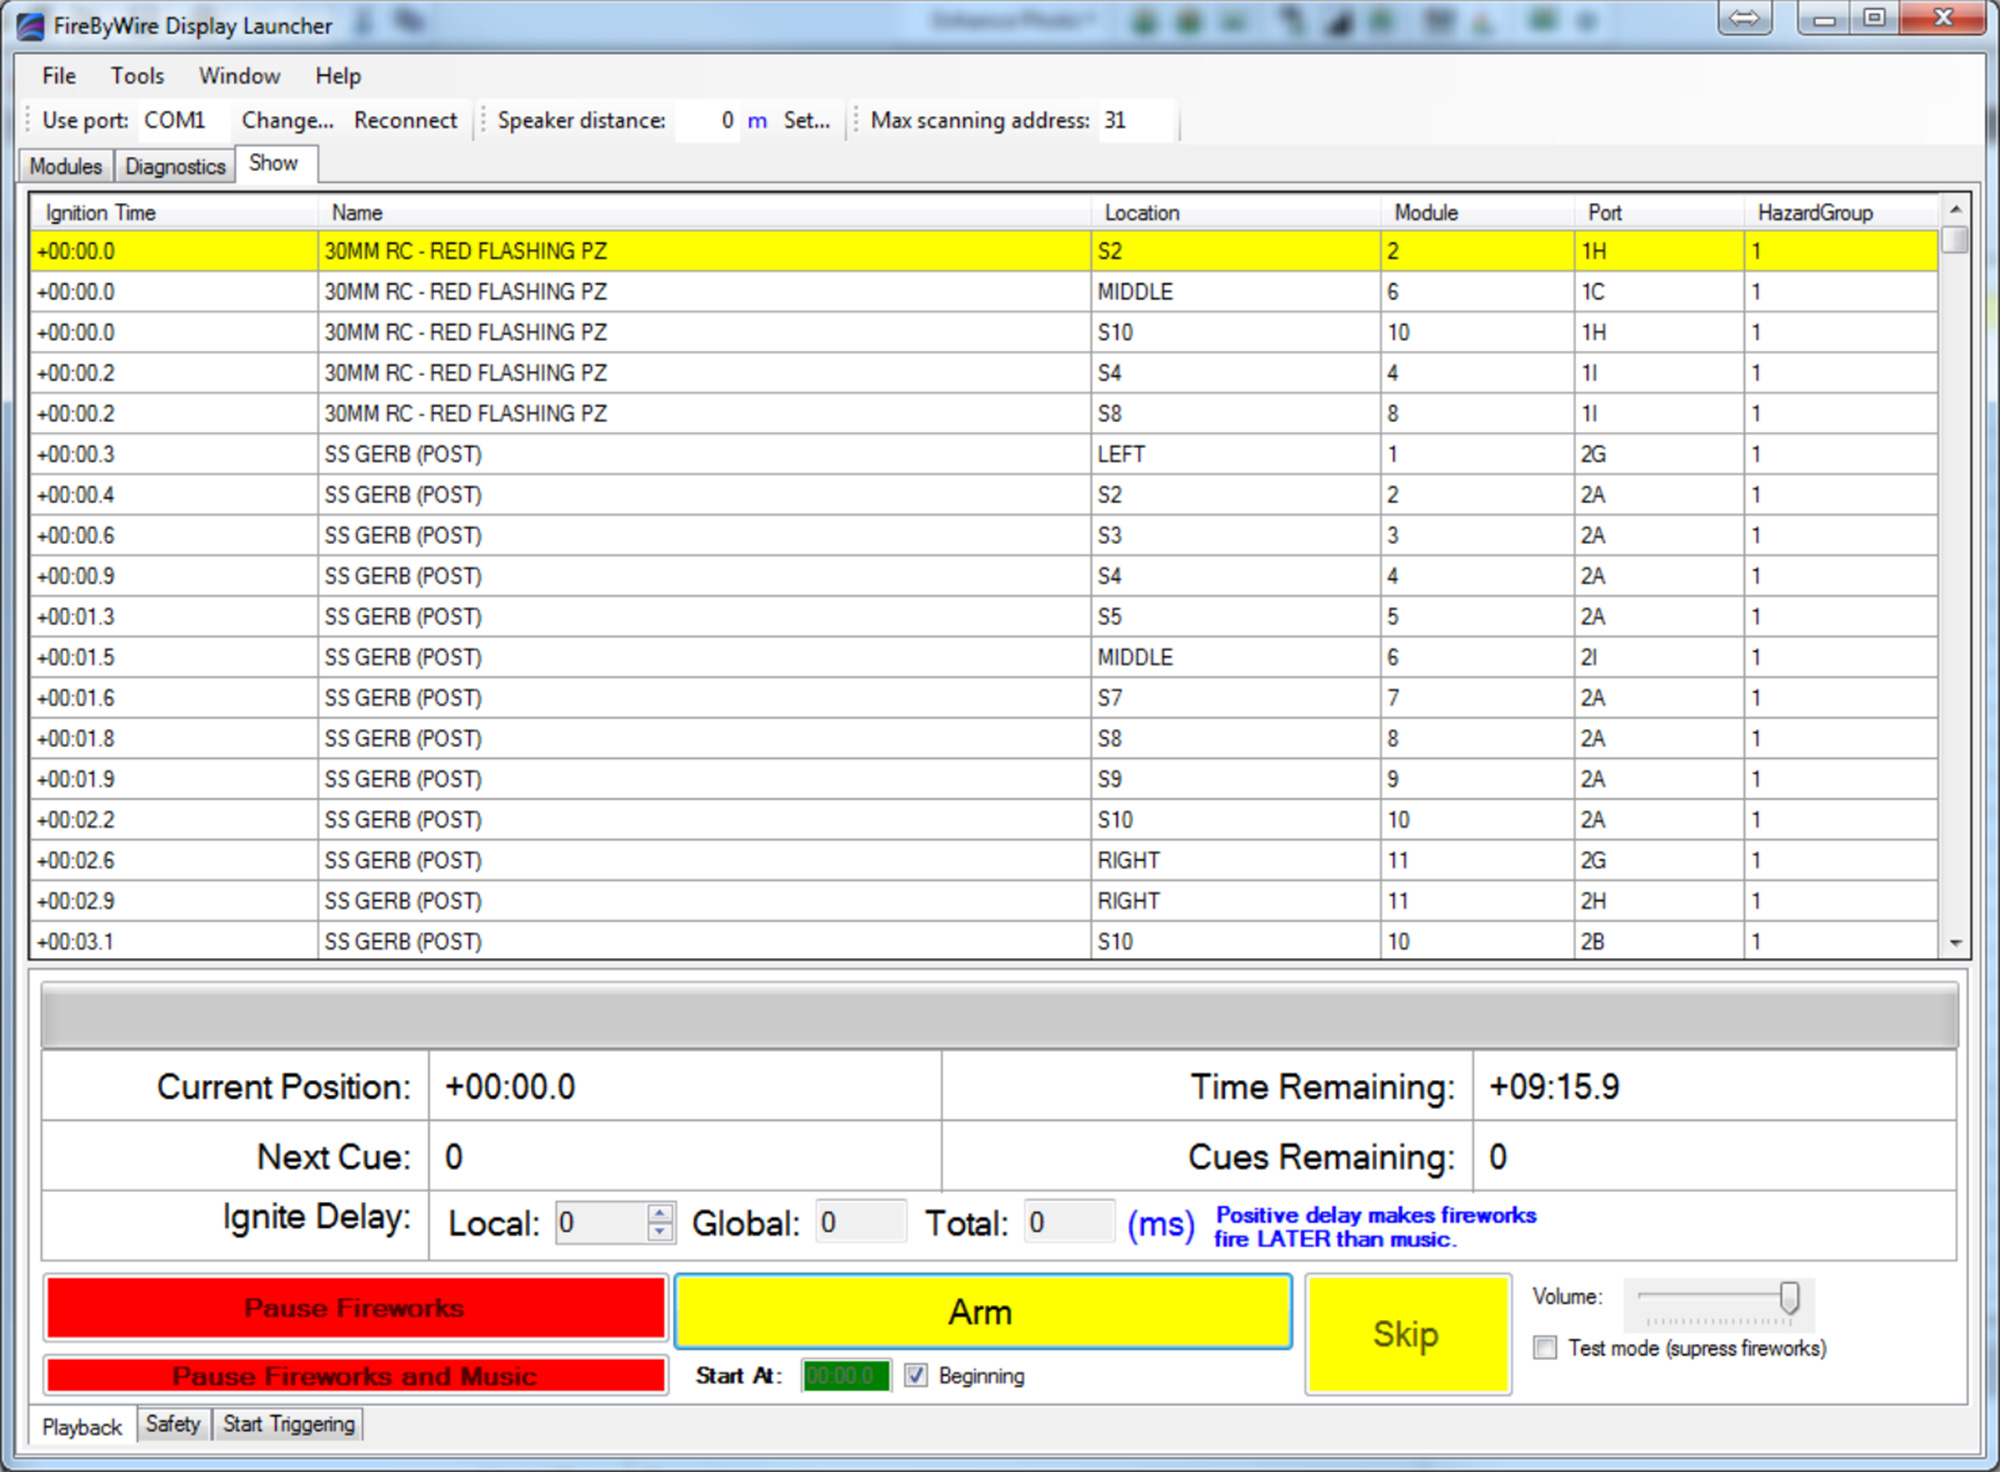This screenshot has height=1472, width=2000.
Task: Click the Current Position value +00:00.0
Action: coord(510,1087)
